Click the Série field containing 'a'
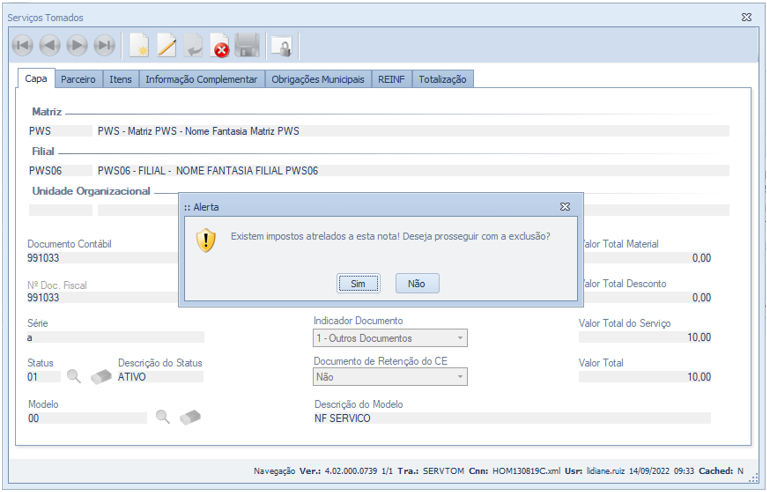767x492 pixels. pyautogui.click(x=115, y=337)
